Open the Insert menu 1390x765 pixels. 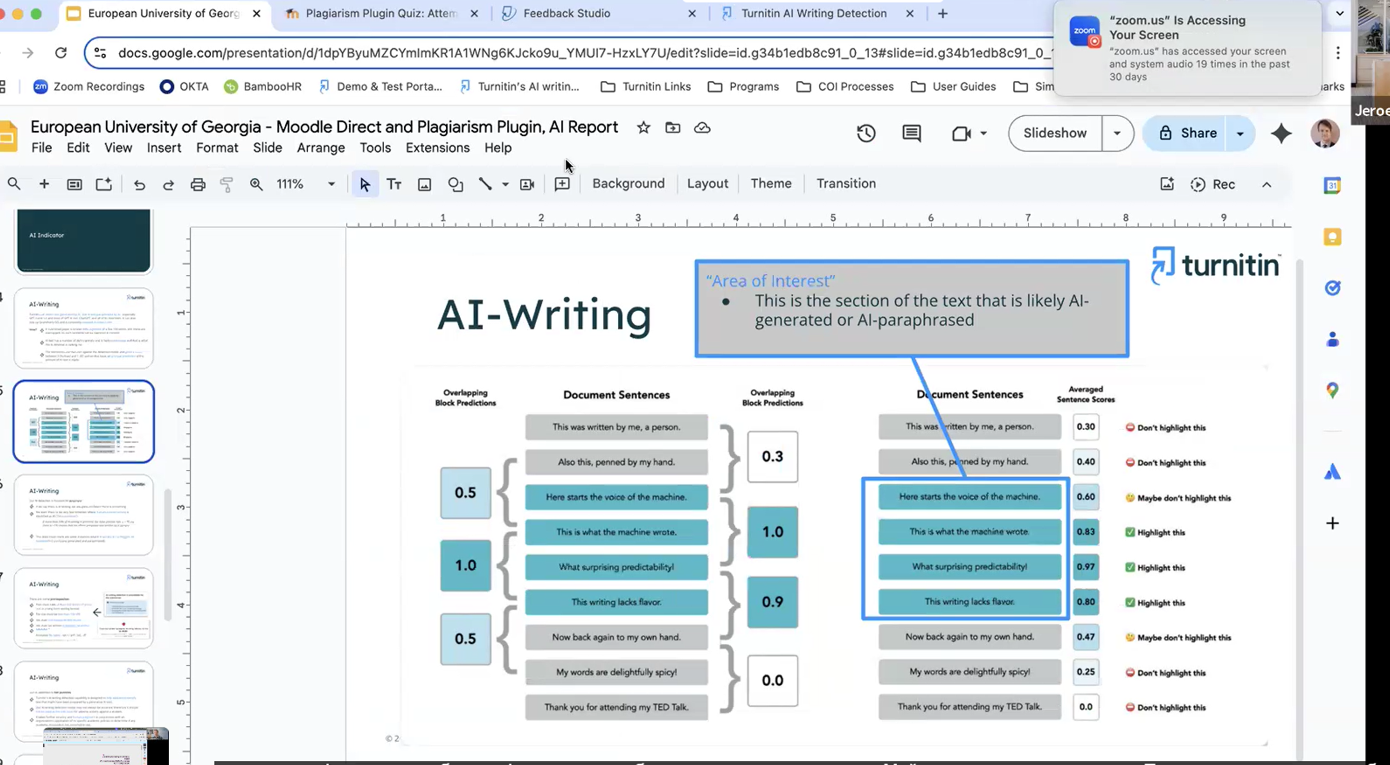click(x=164, y=148)
